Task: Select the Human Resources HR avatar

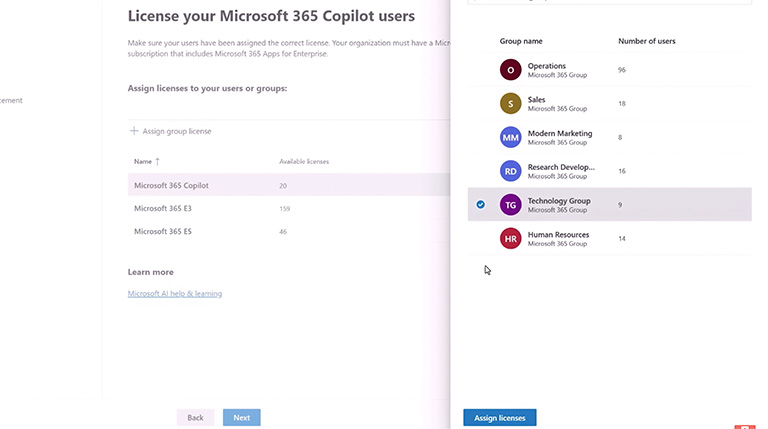Action: point(510,239)
